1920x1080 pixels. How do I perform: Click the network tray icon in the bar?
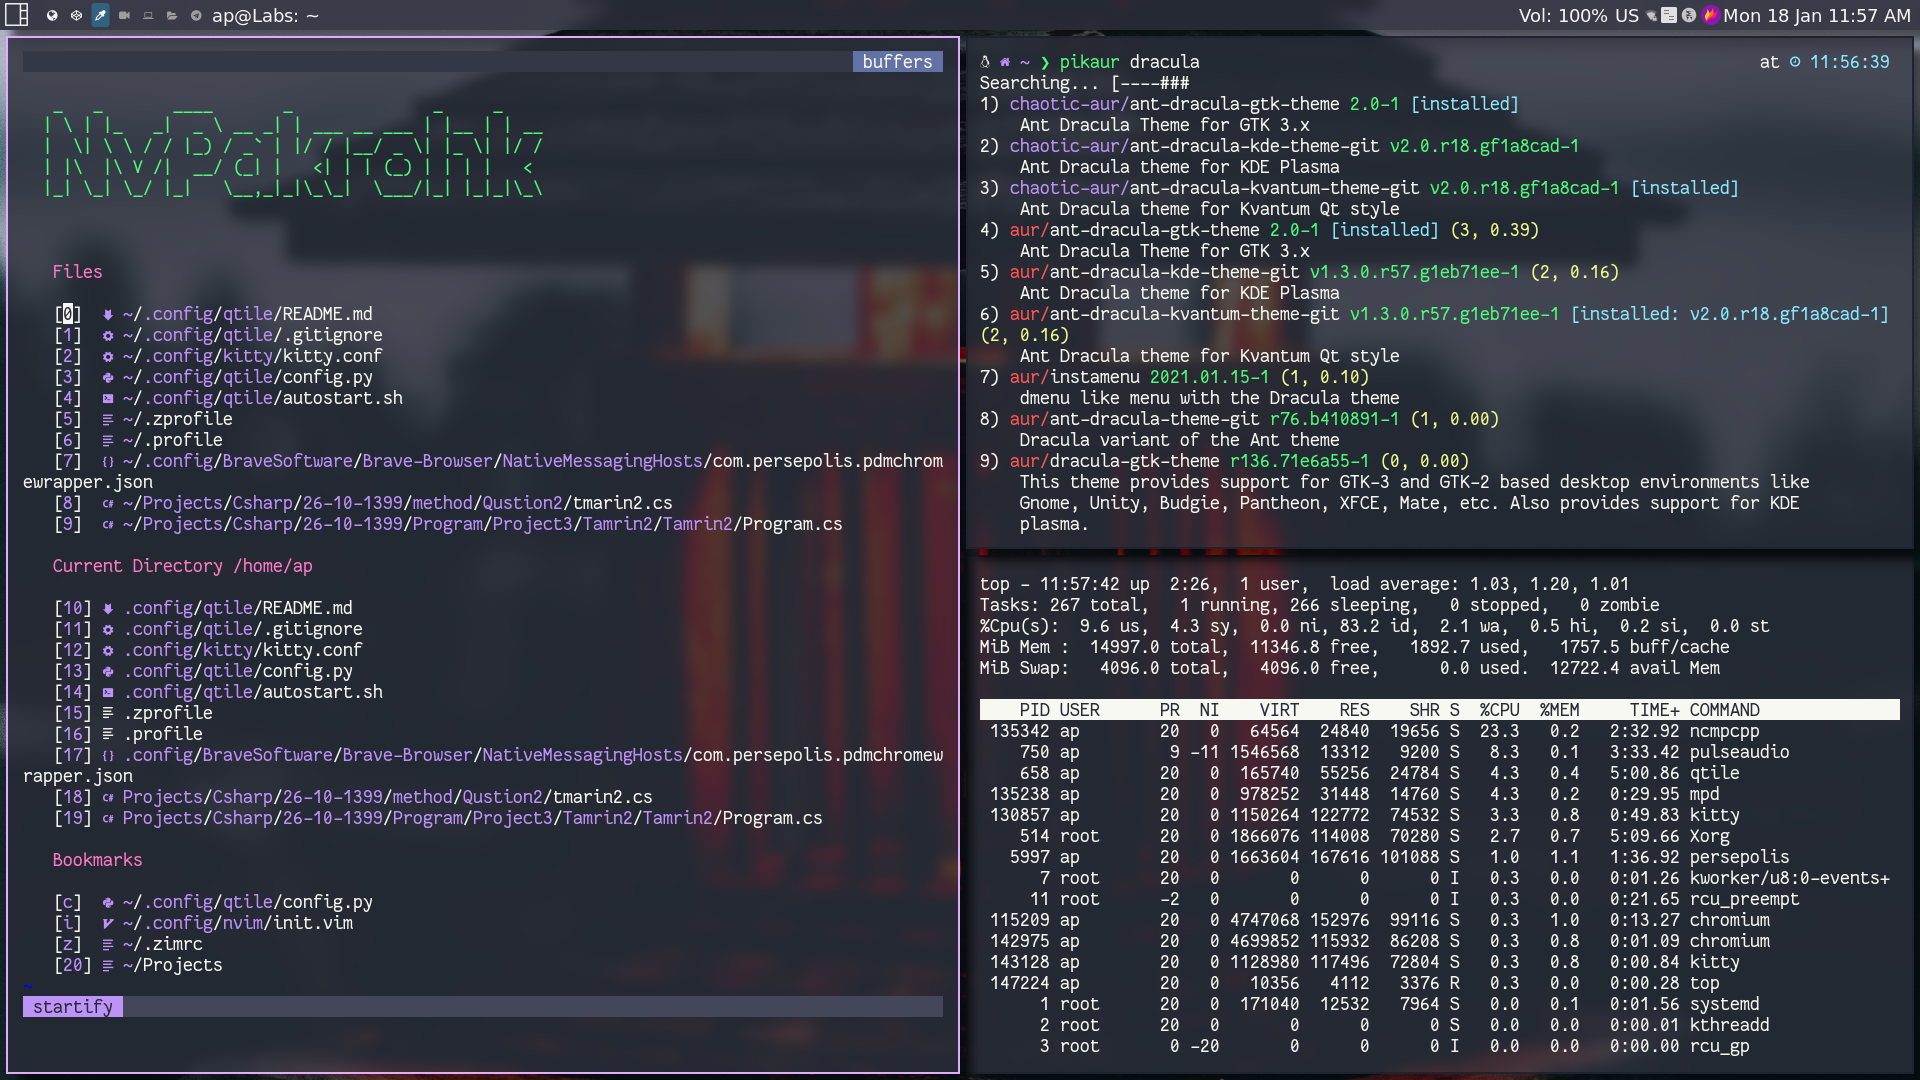click(x=1652, y=15)
